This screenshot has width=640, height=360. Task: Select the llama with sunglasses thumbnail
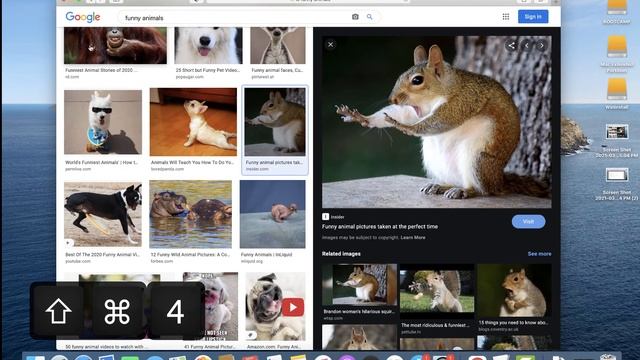103,122
